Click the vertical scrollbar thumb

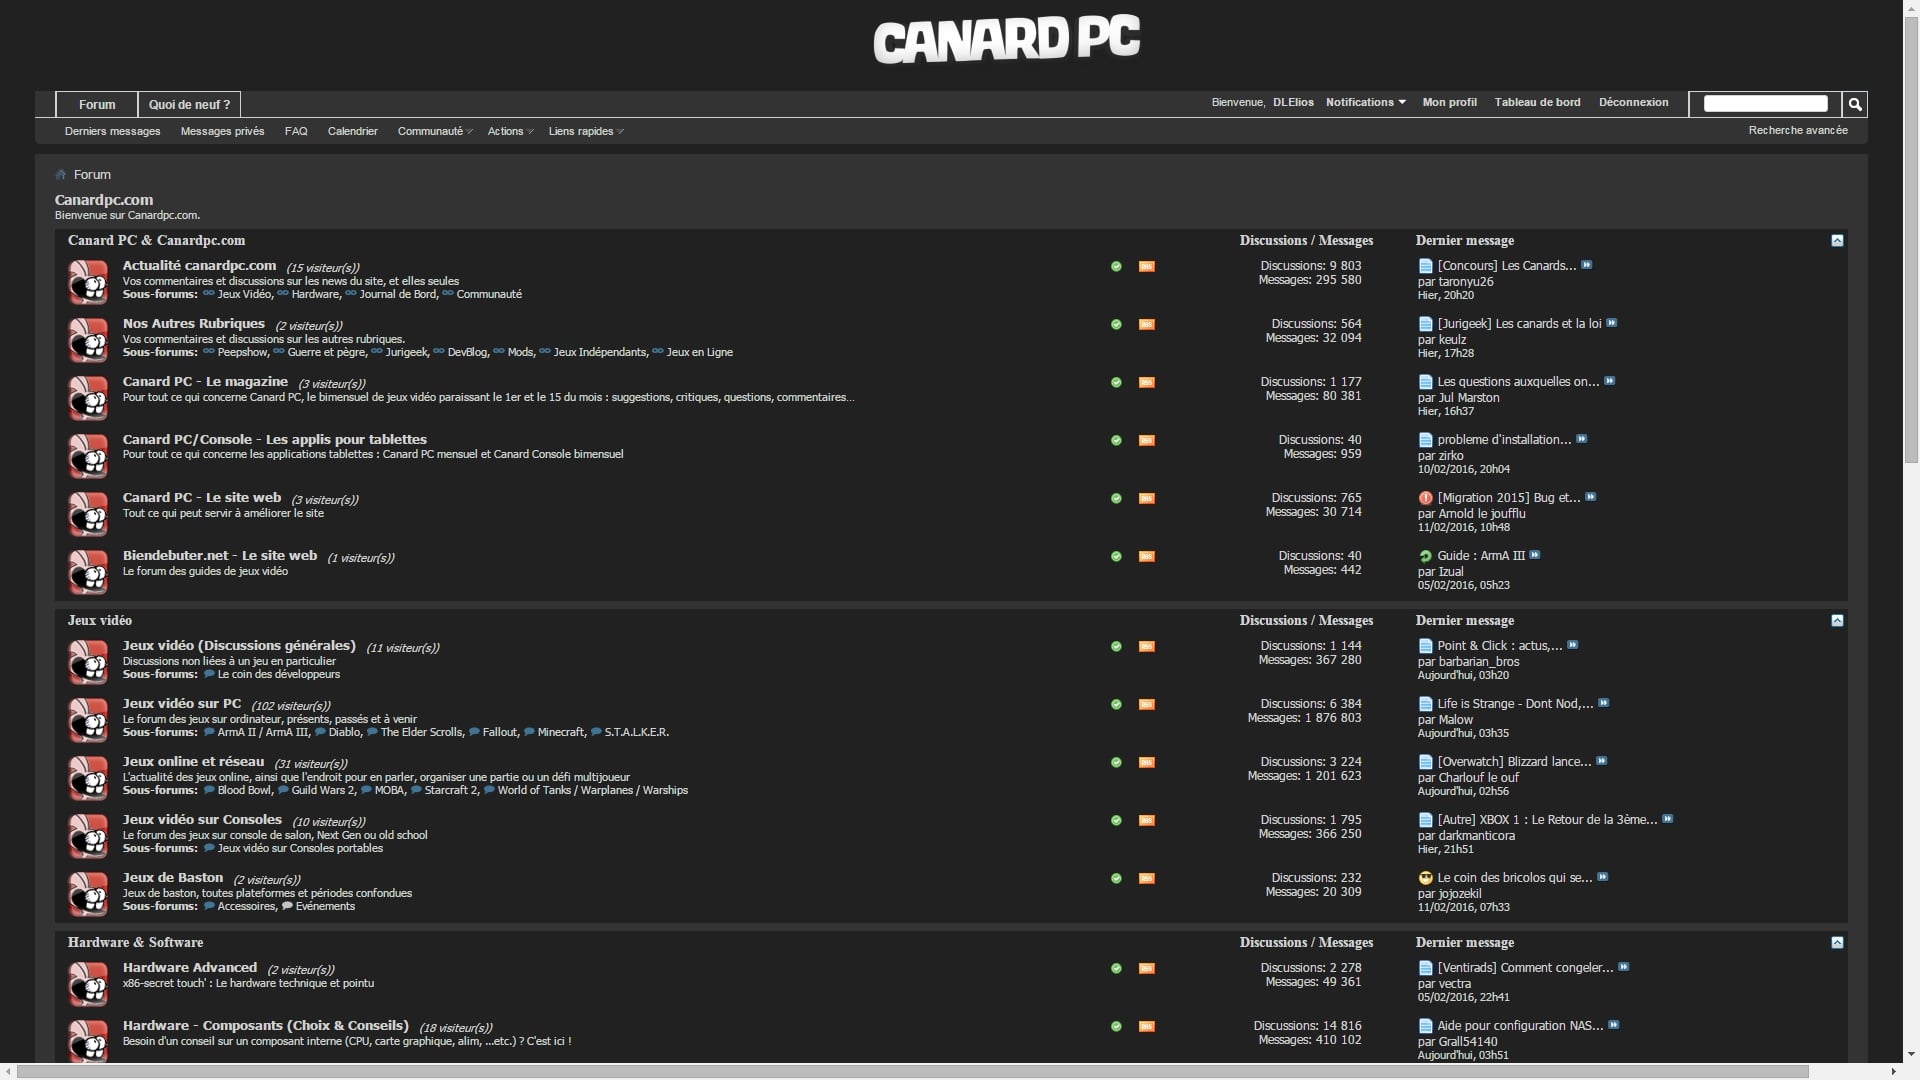pyautogui.click(x=1911, y=240)
